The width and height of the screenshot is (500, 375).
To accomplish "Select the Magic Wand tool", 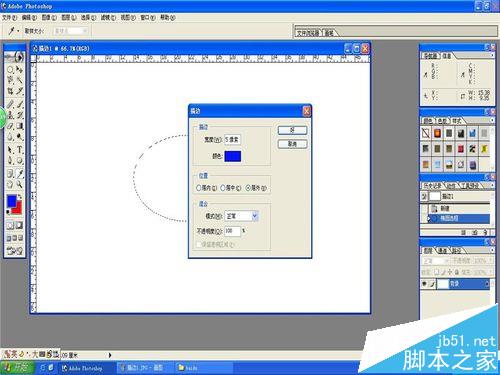I will (x=20, y=80).
